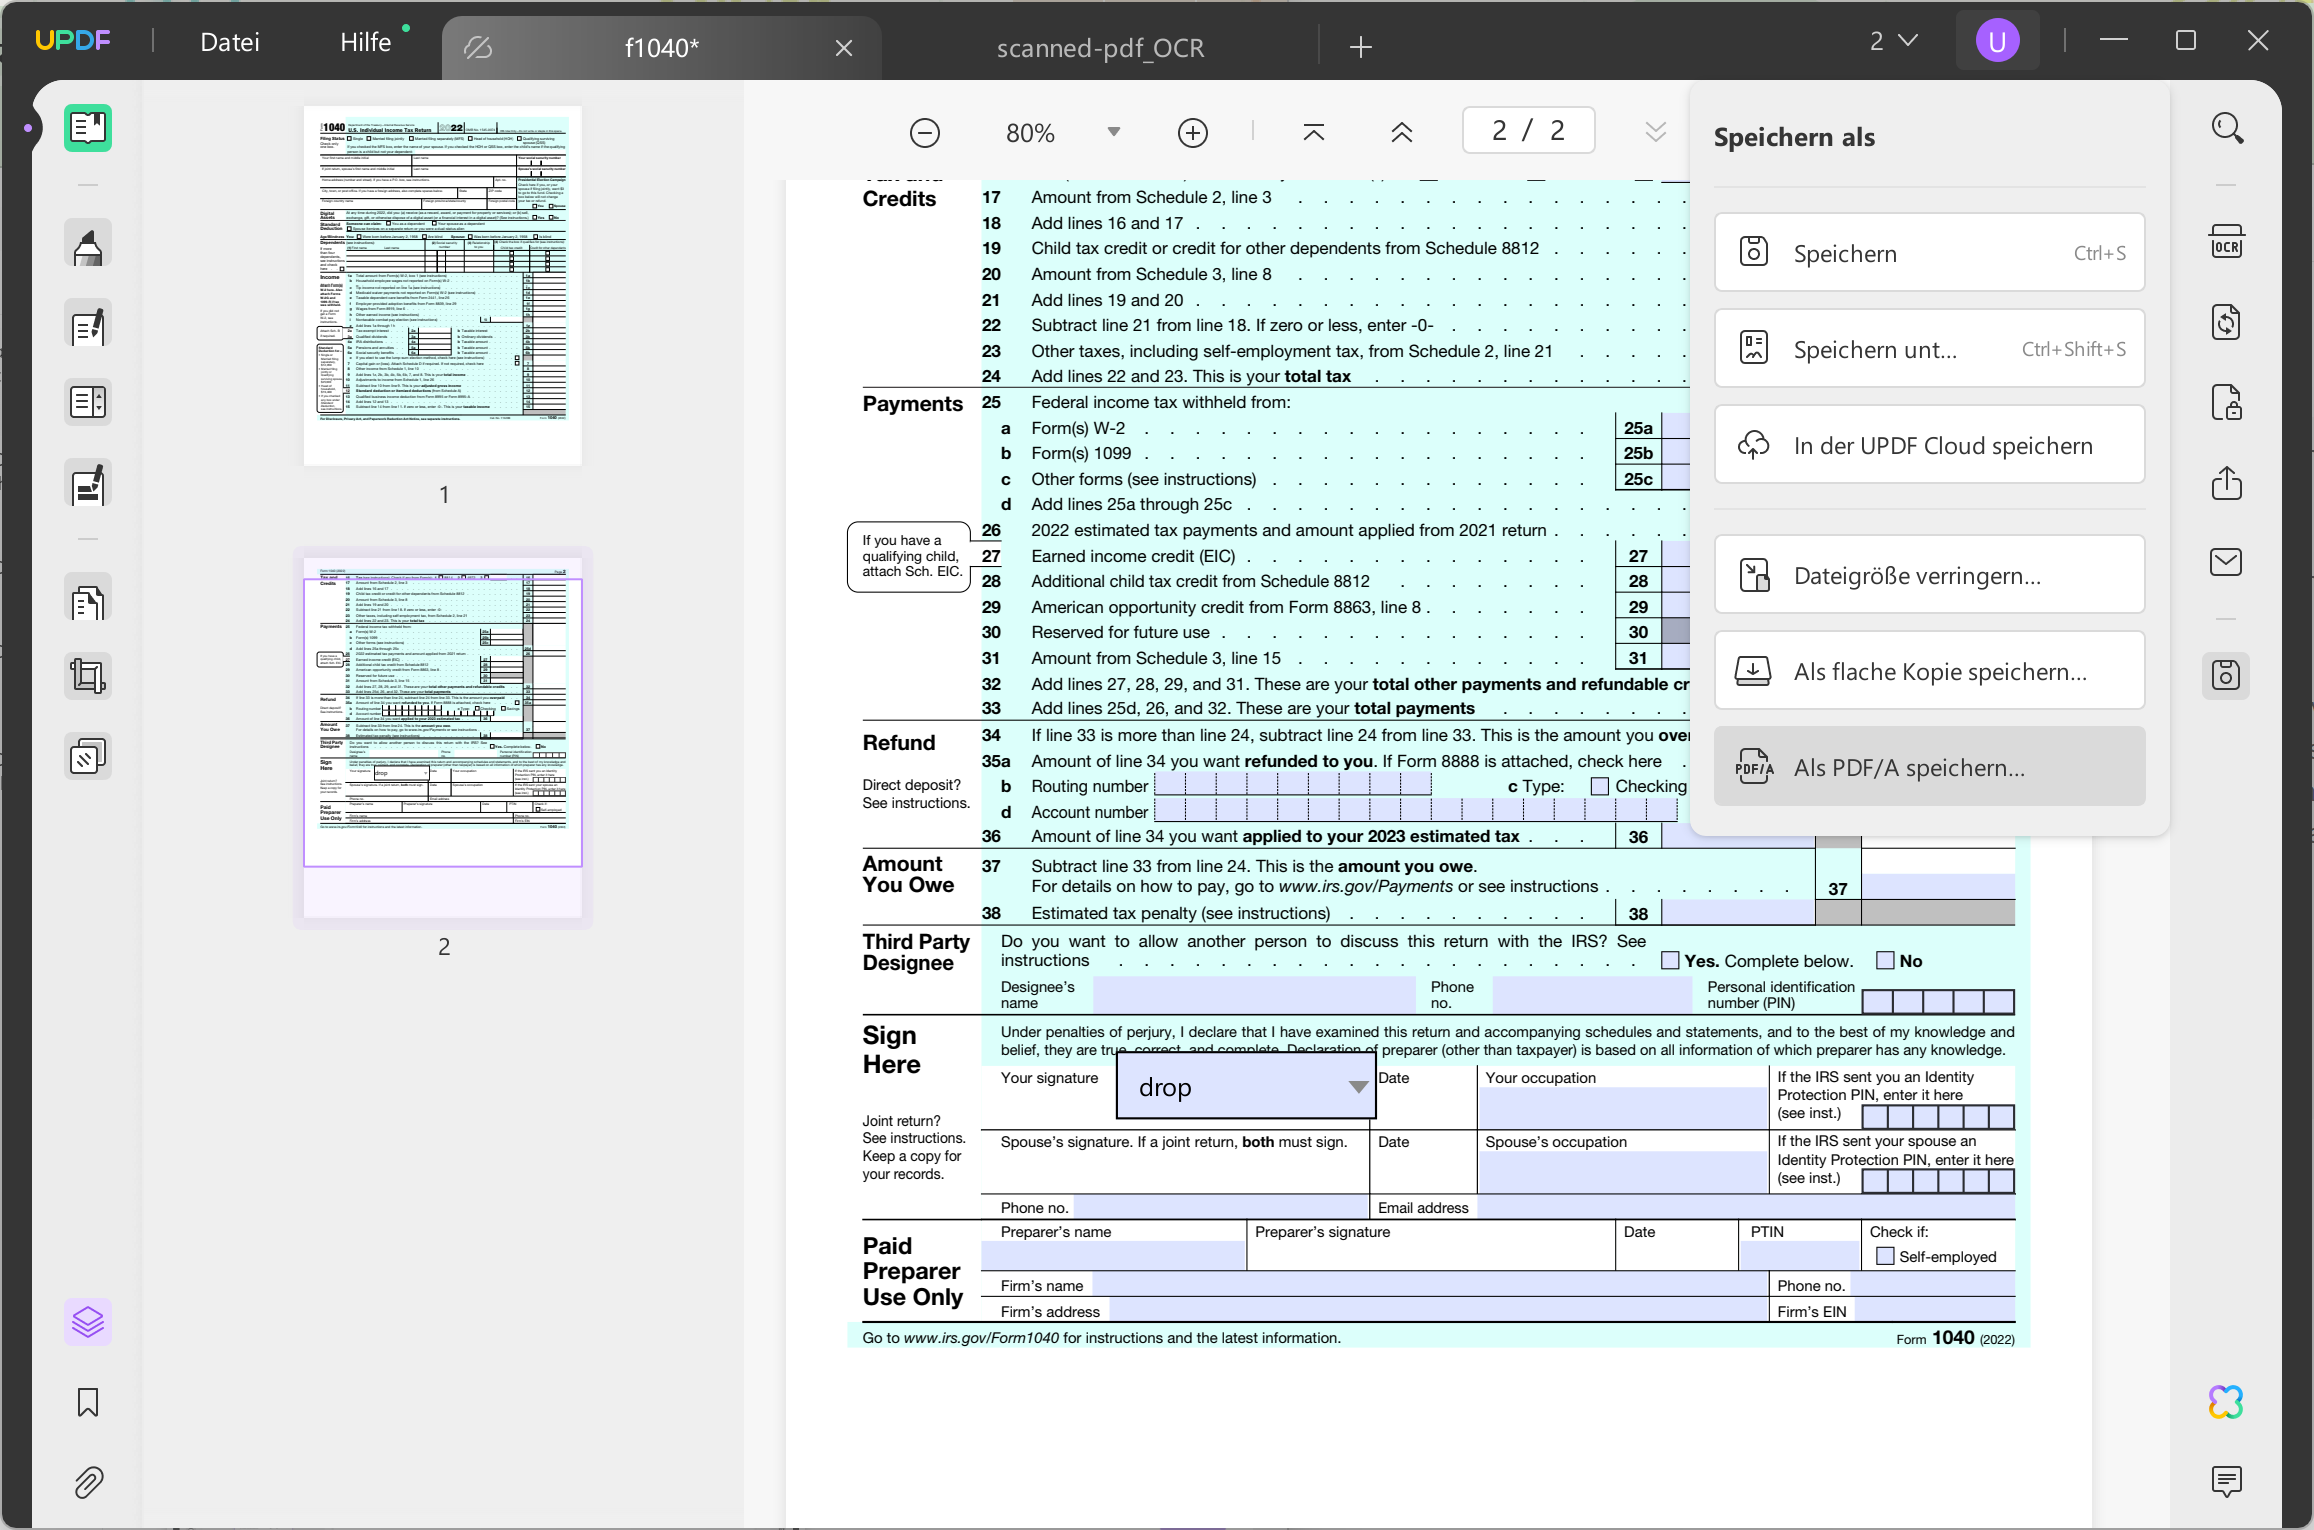2314x1530 pixels.
Task: Open the search icon in the right sidebar
Action: coord(2227,128)
